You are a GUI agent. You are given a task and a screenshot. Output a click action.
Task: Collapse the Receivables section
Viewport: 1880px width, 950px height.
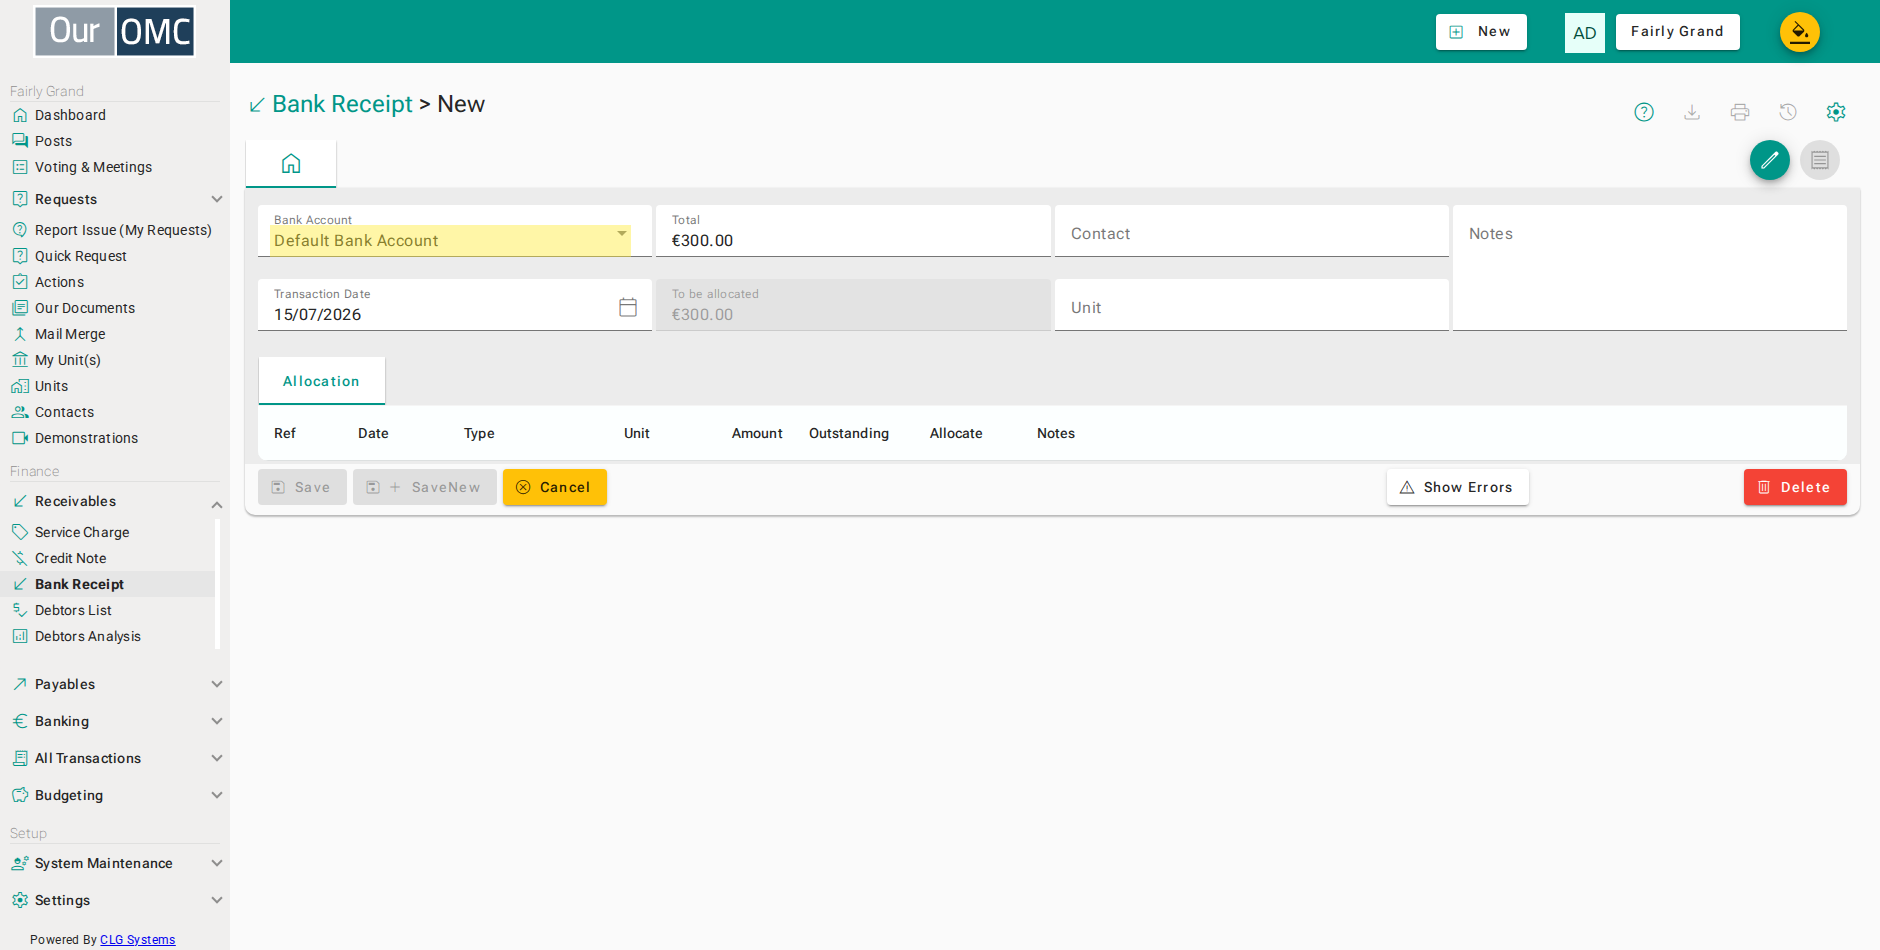(x=217, y=504)
